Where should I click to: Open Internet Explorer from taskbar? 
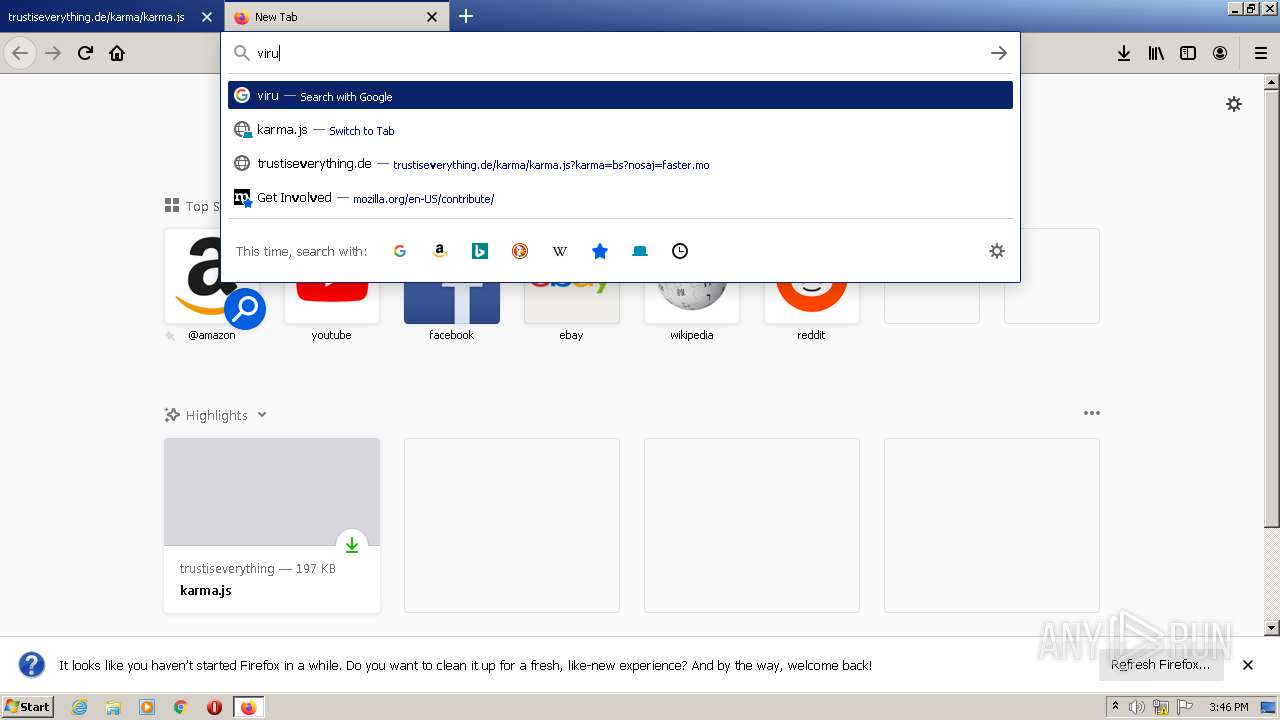79,707
